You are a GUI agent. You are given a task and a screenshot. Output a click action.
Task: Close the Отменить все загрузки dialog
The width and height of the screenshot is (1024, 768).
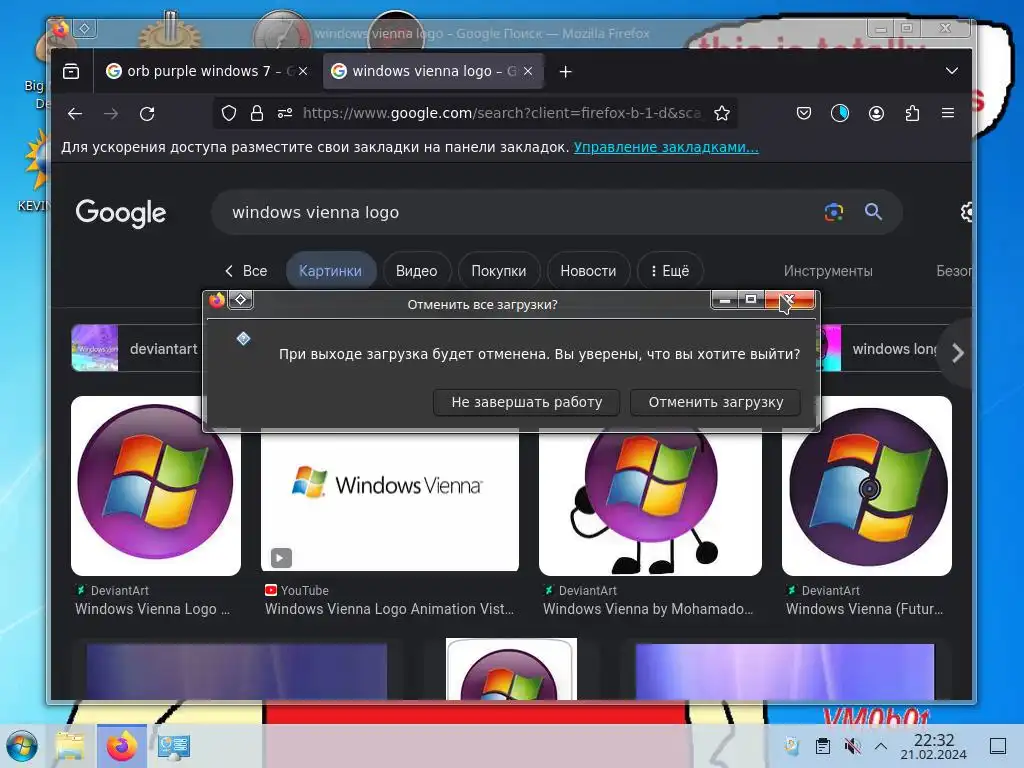tap(789, 300)
